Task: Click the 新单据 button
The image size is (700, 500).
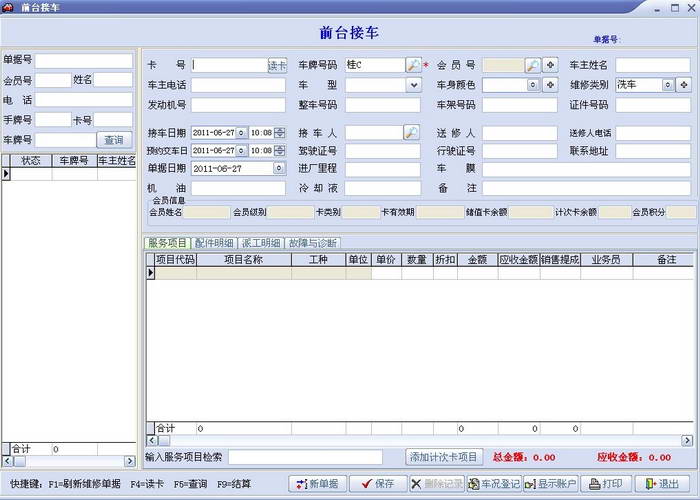Action: [317, 484]
